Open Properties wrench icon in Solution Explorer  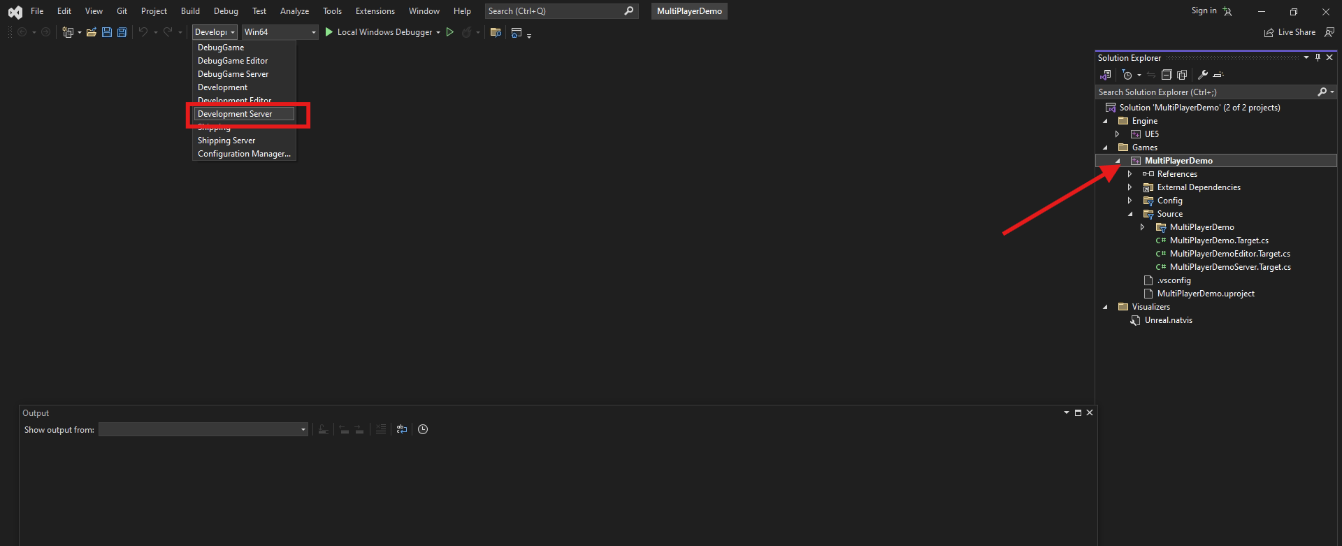[1203, 75]
